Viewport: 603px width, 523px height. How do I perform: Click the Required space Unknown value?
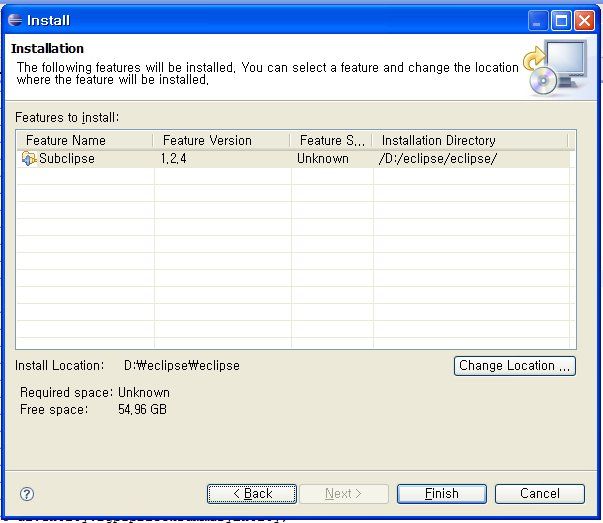[x=144, y=393]
